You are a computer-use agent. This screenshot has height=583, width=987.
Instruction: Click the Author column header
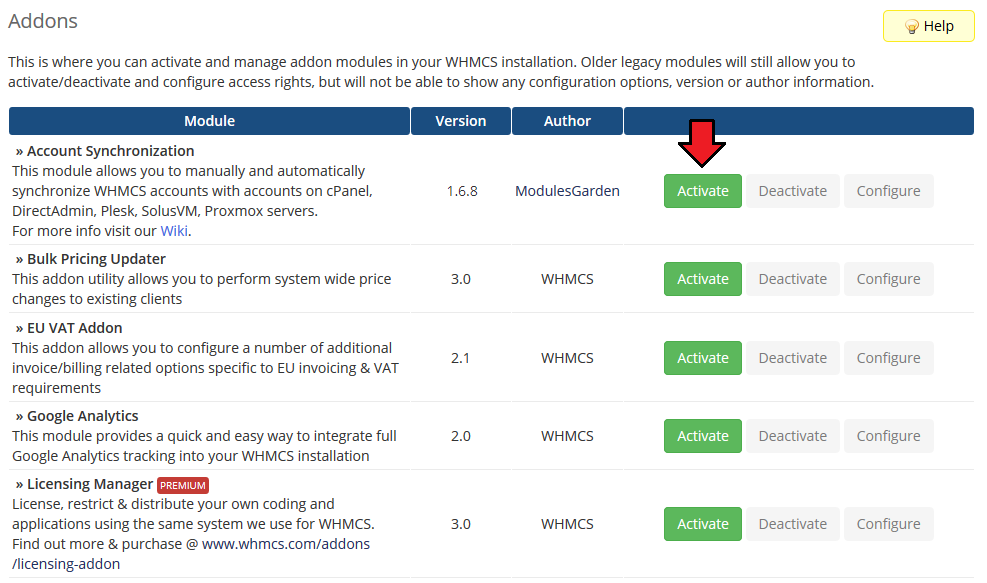(x=567, y=121)
